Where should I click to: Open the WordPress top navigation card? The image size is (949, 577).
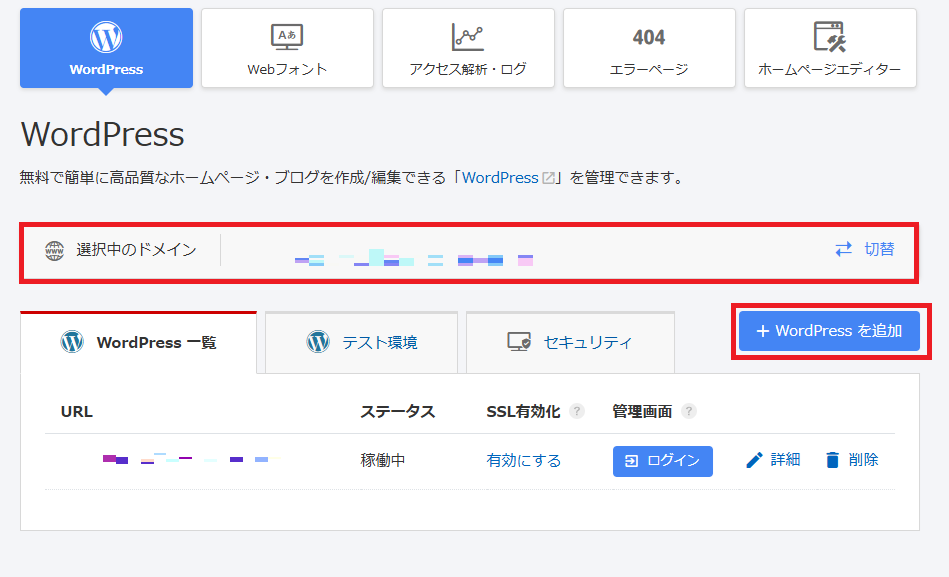pyautogui.click(x=107, y=48)
